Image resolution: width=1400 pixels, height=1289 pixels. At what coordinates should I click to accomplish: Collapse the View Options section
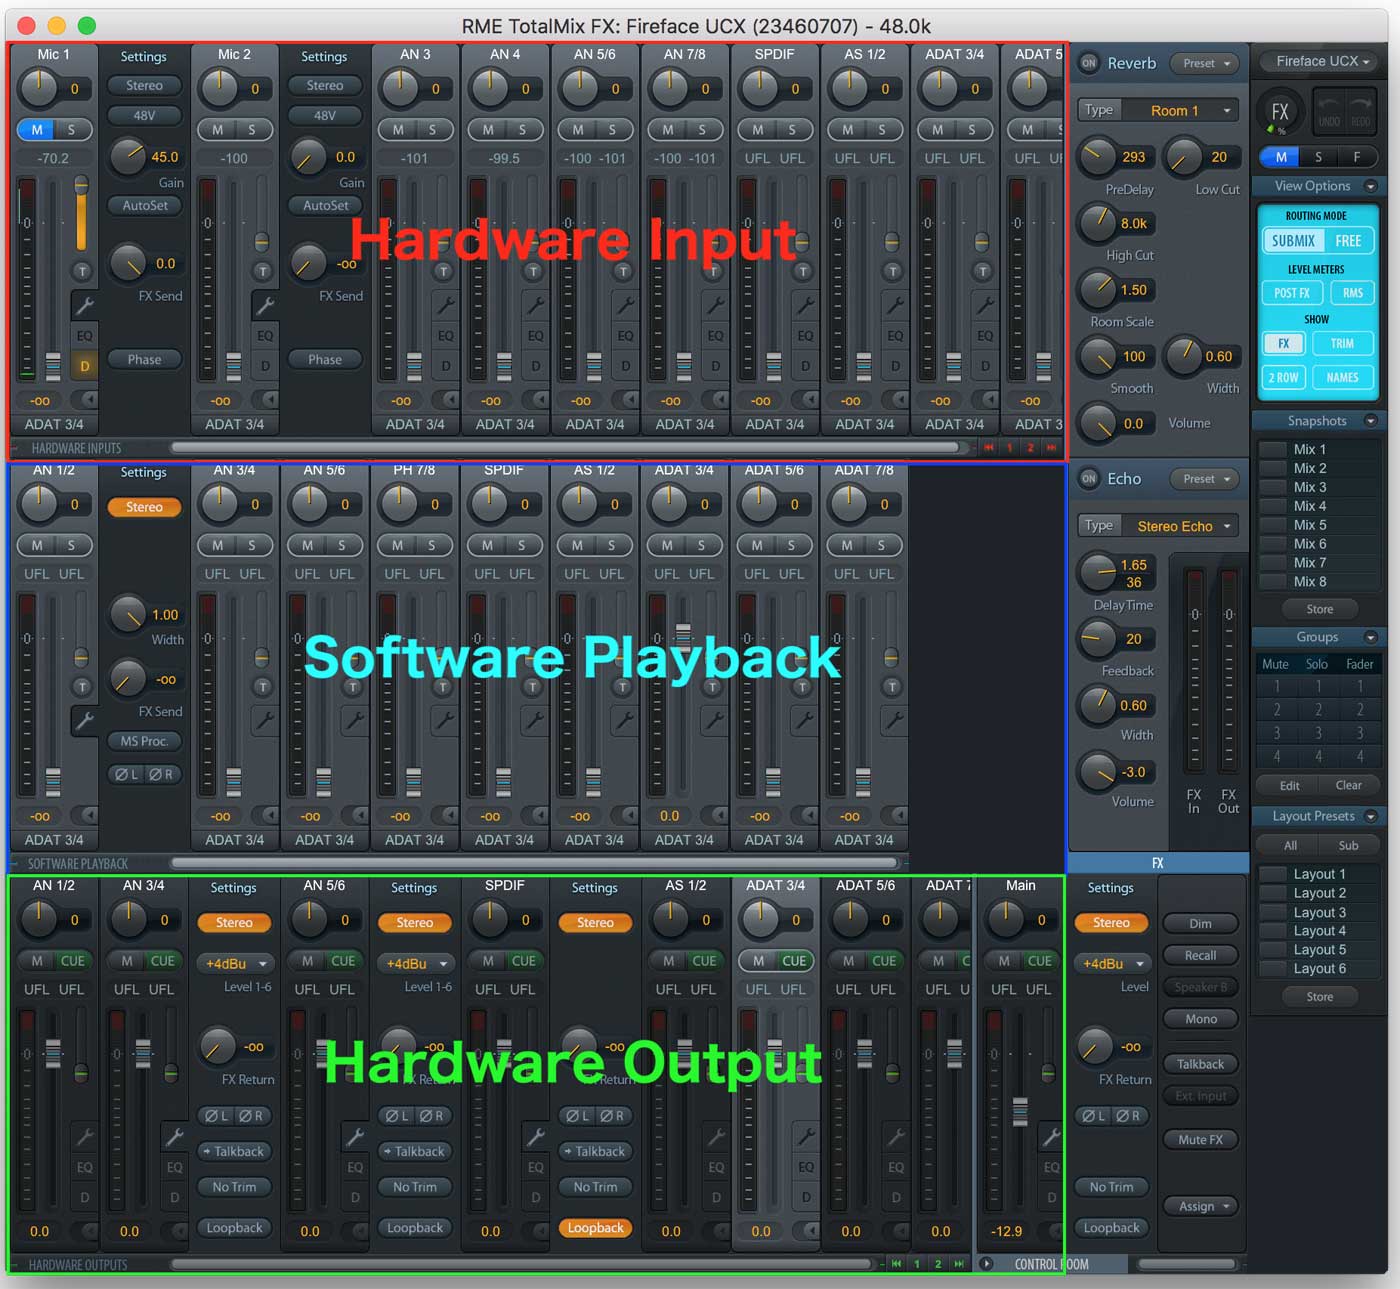[x=1371, y=186]
